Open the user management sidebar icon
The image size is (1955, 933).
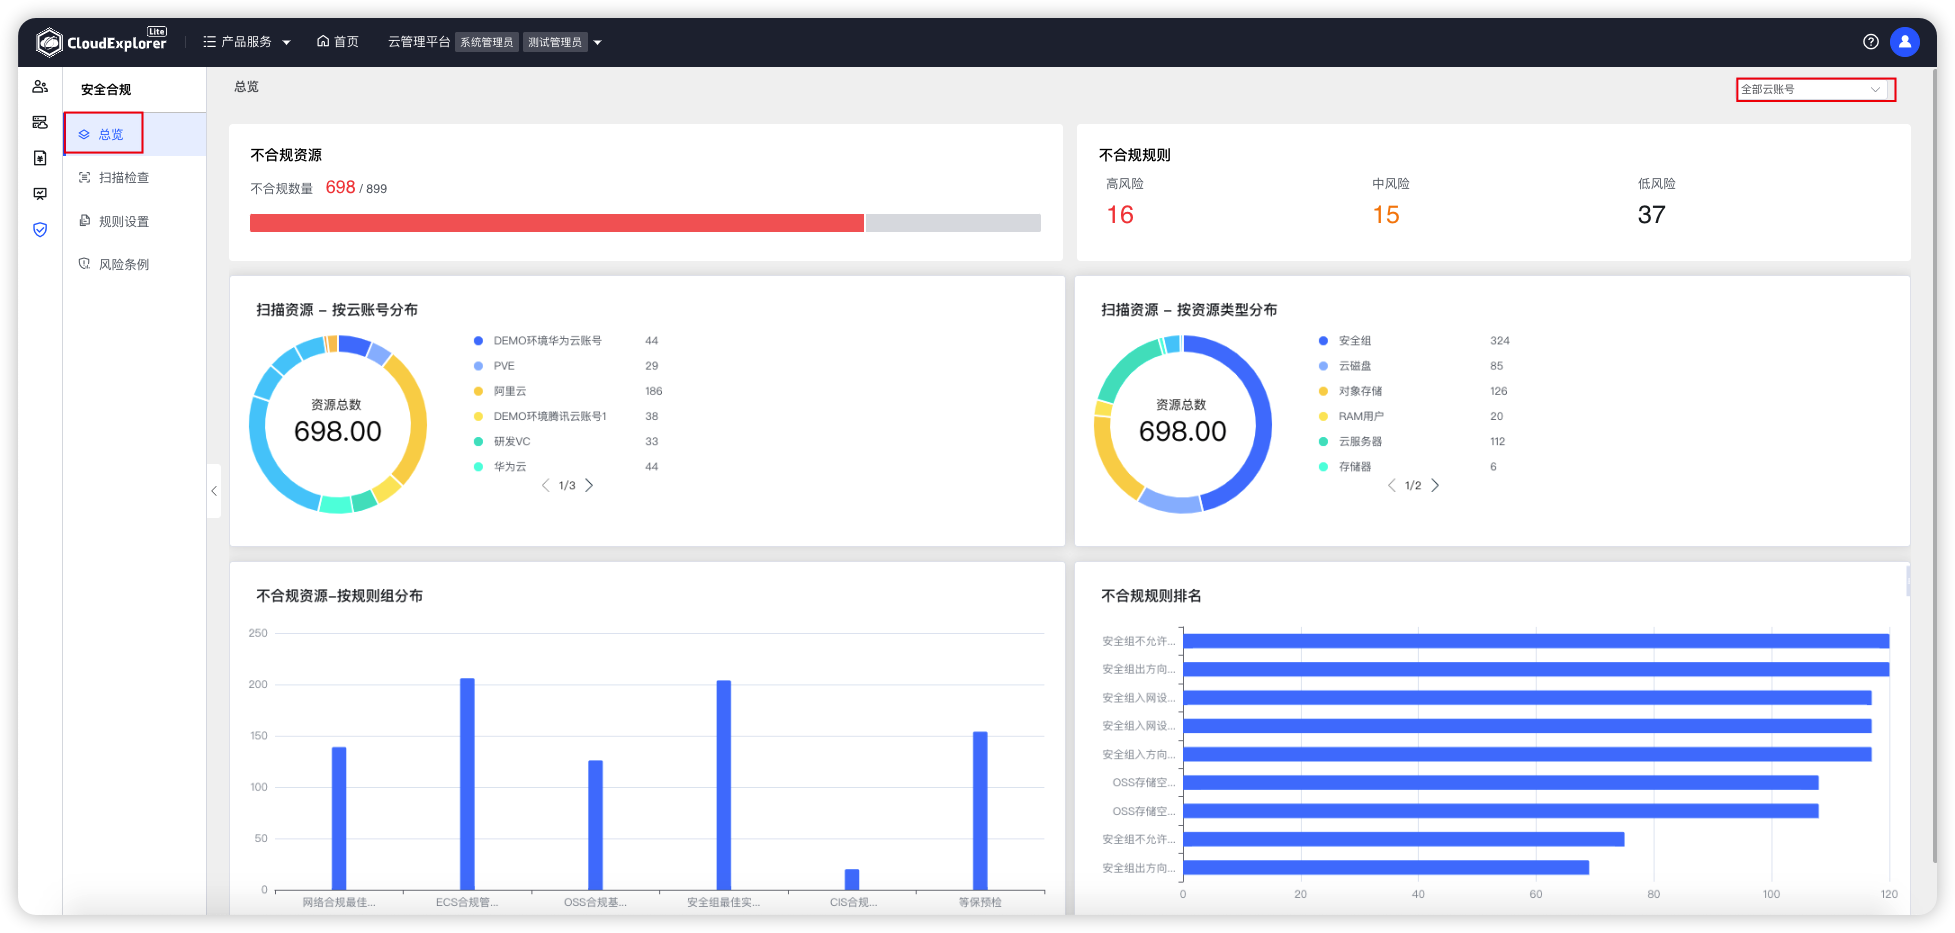(40, 87)
